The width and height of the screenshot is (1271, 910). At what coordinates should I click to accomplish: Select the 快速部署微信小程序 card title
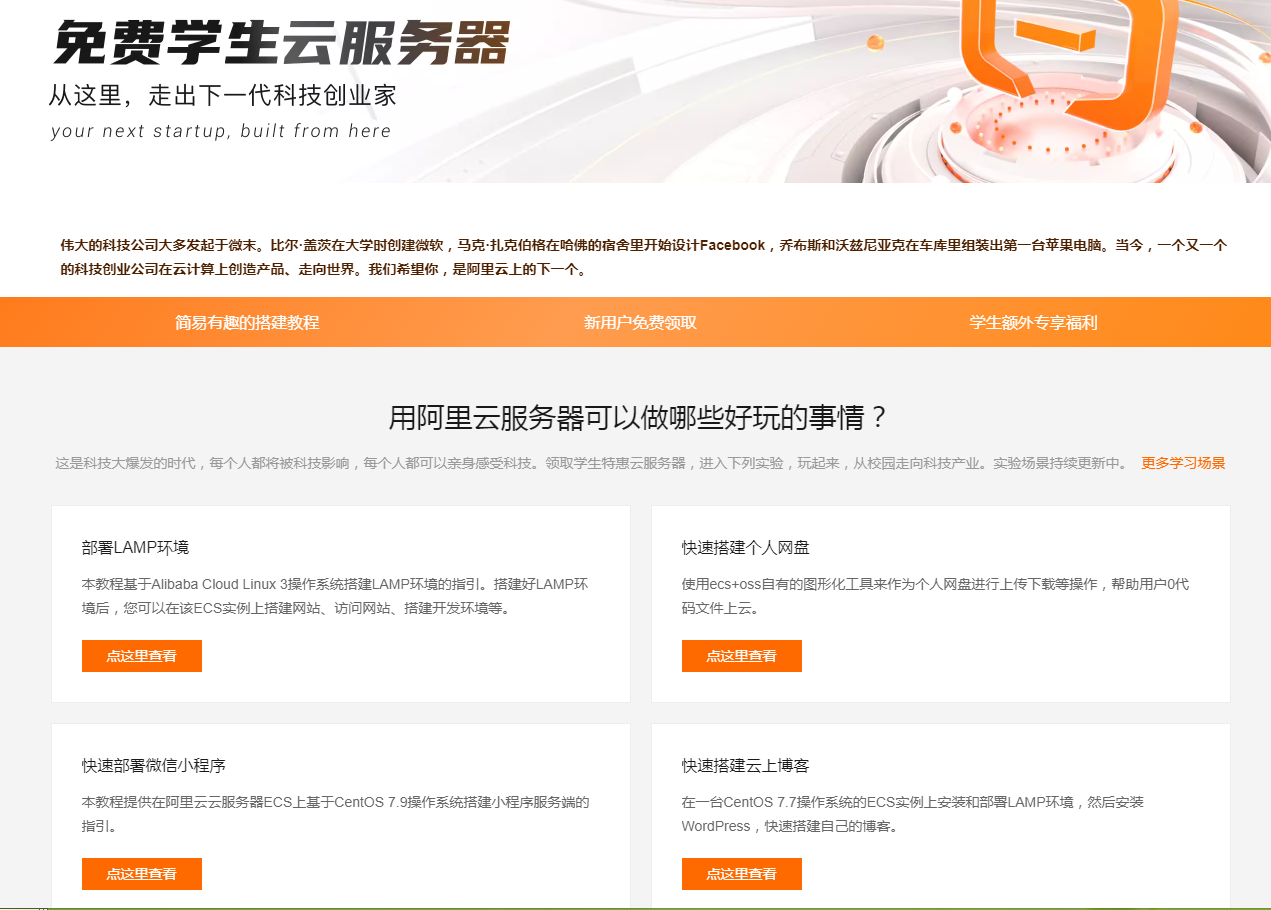click(154, 765)
